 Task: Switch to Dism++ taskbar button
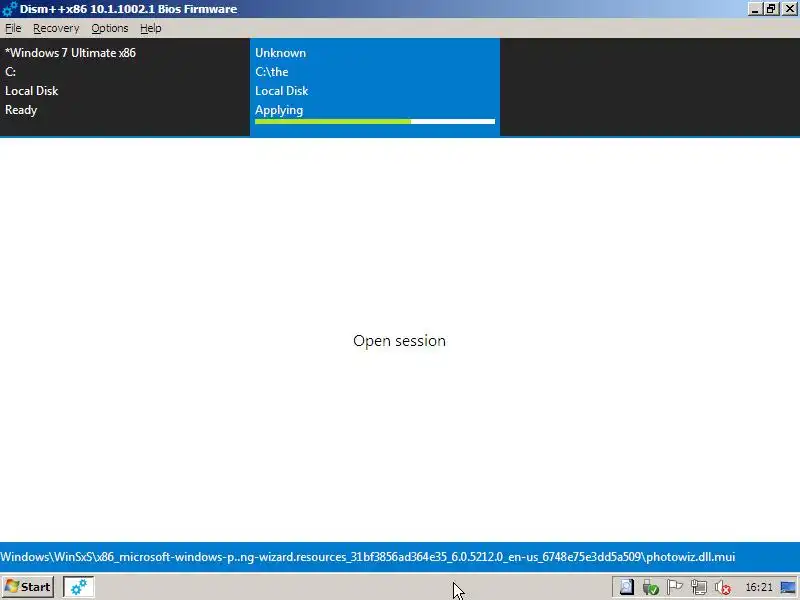click(x=79, y=587)
